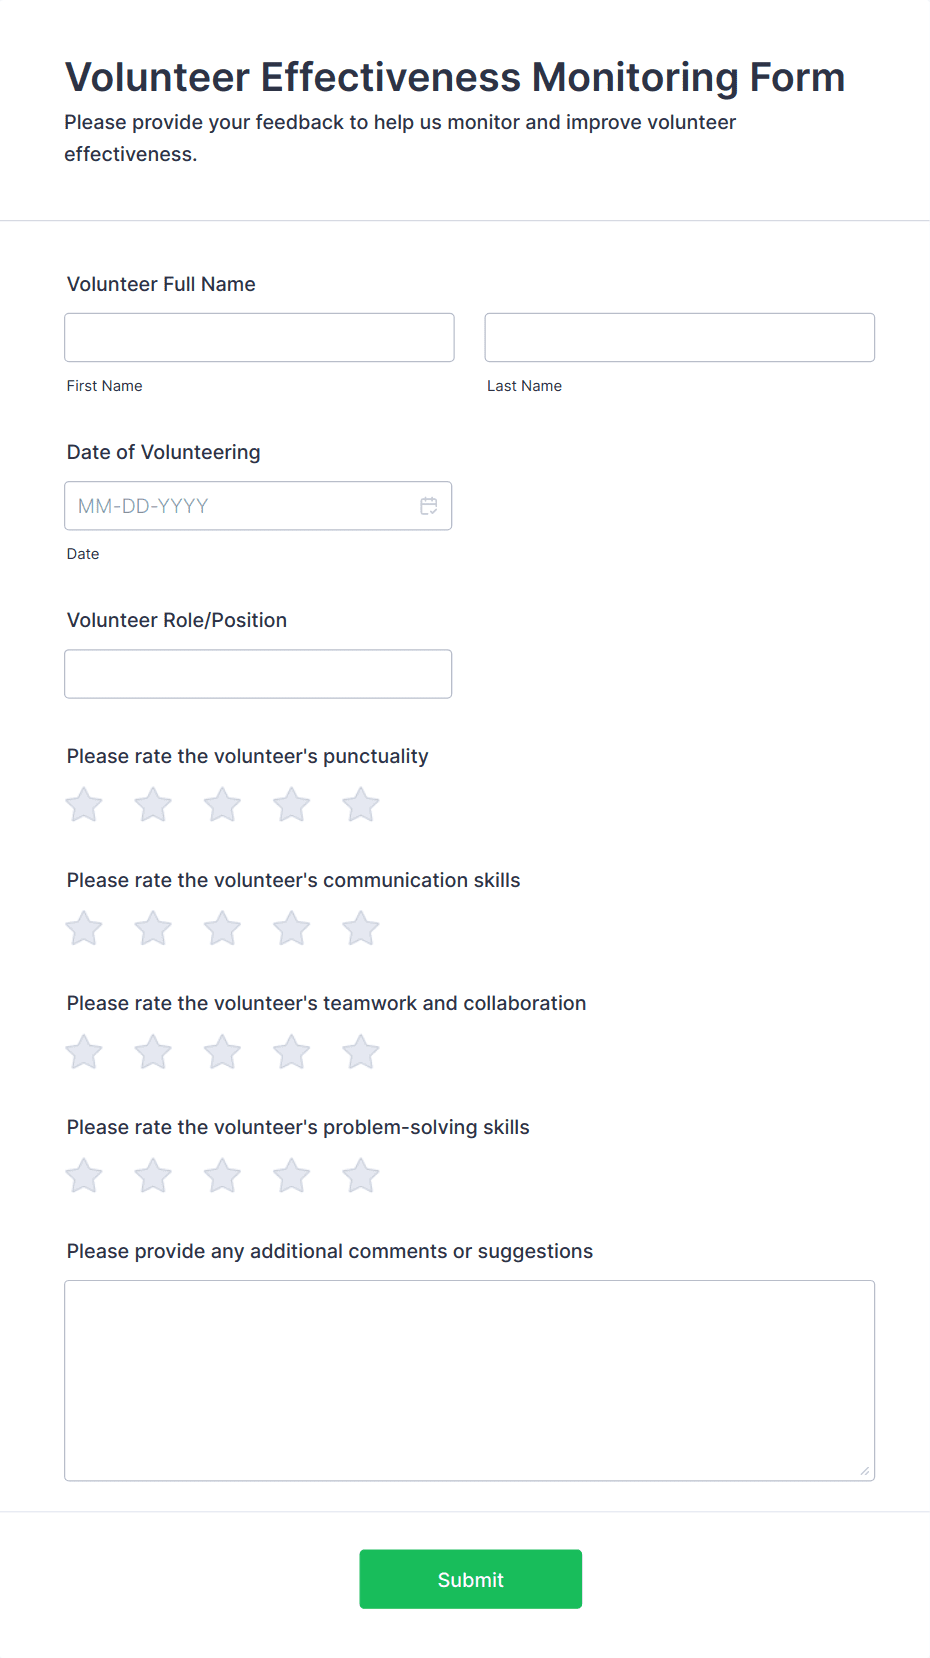Submit the volunteer monitoring form

click(x=470, y=1579)
